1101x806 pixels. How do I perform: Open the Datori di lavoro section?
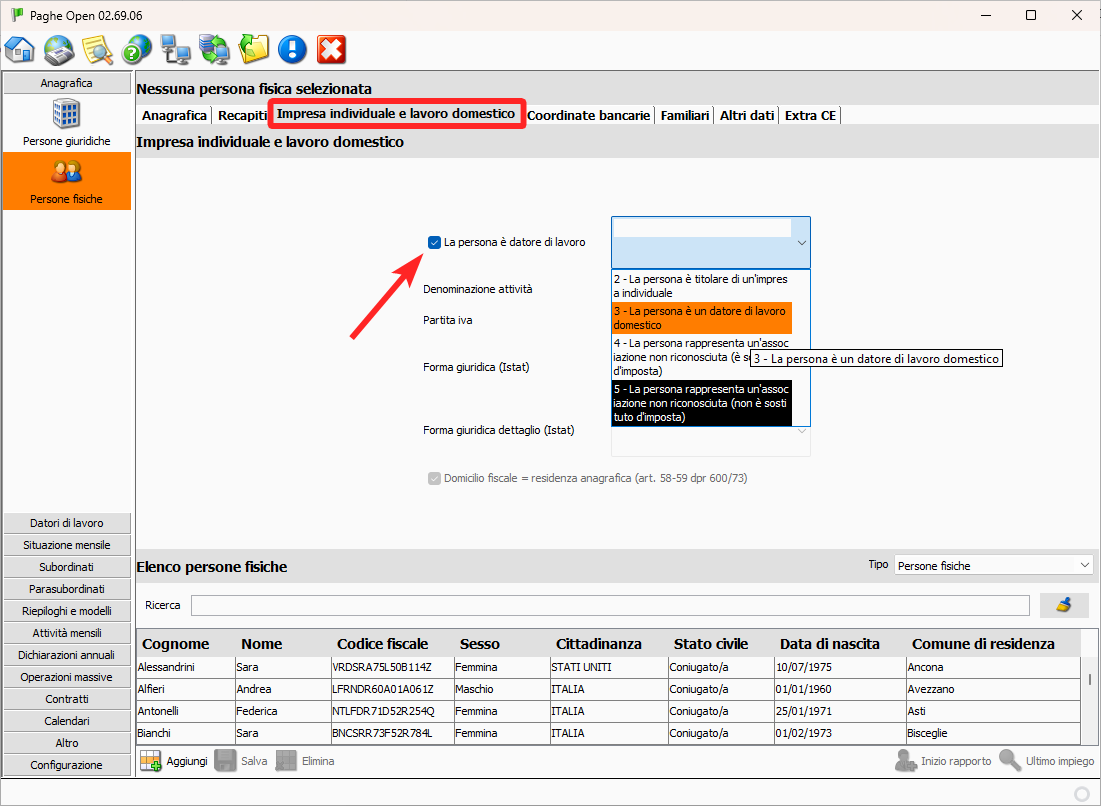[x=67, y=523]
